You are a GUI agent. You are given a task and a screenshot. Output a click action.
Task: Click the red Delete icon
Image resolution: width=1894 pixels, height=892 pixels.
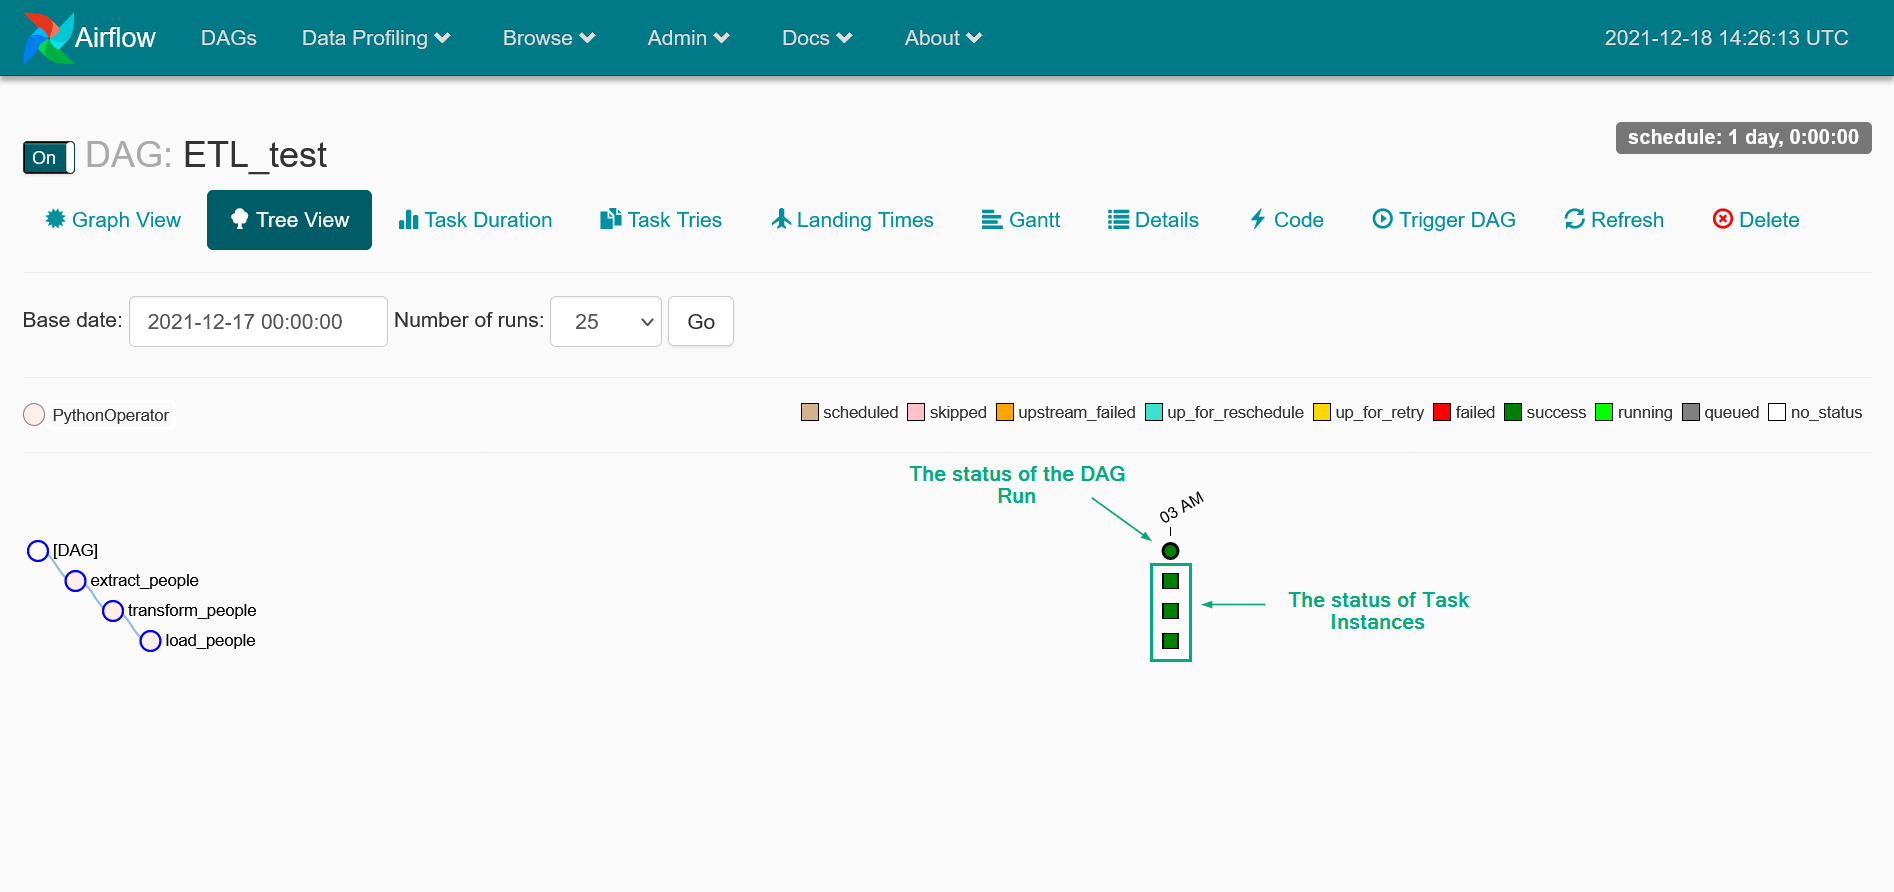coord(1722,219)
